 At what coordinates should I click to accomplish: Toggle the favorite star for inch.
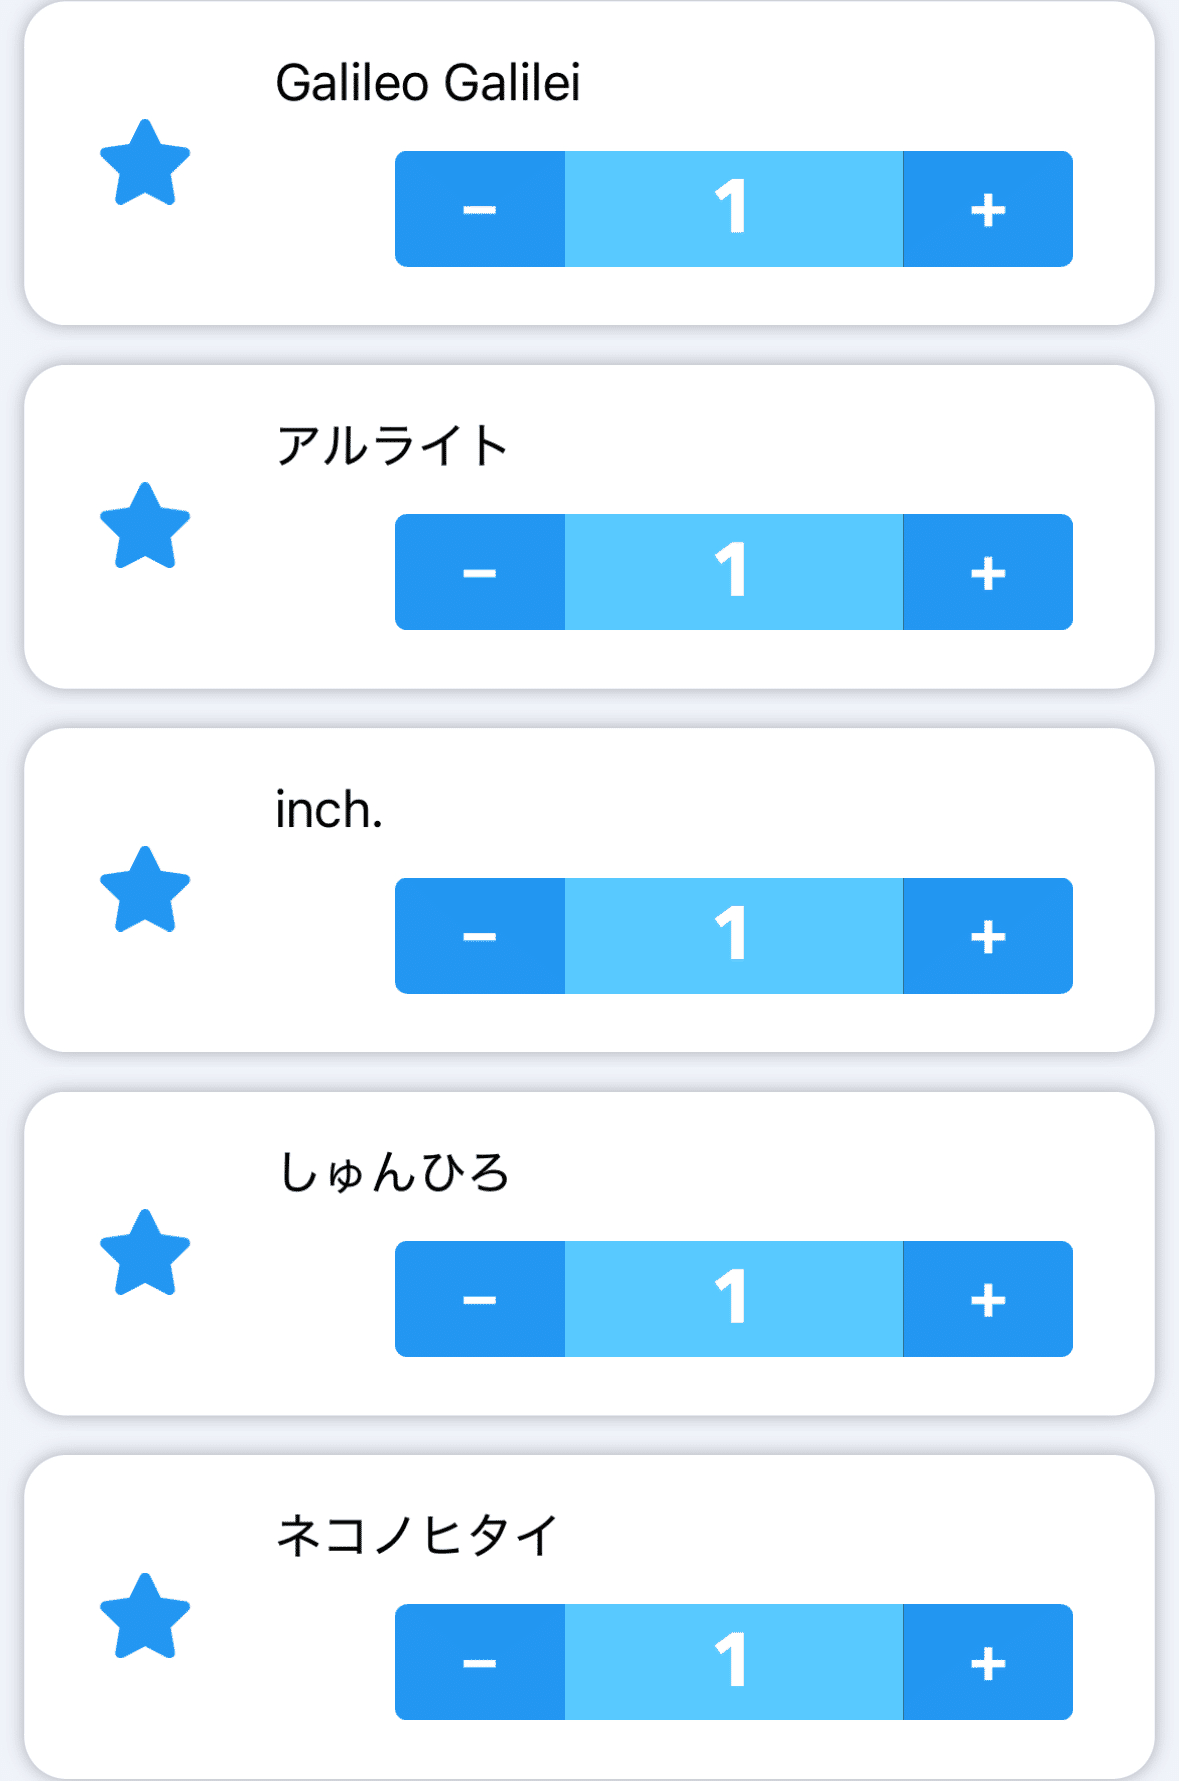coord(145,890)
